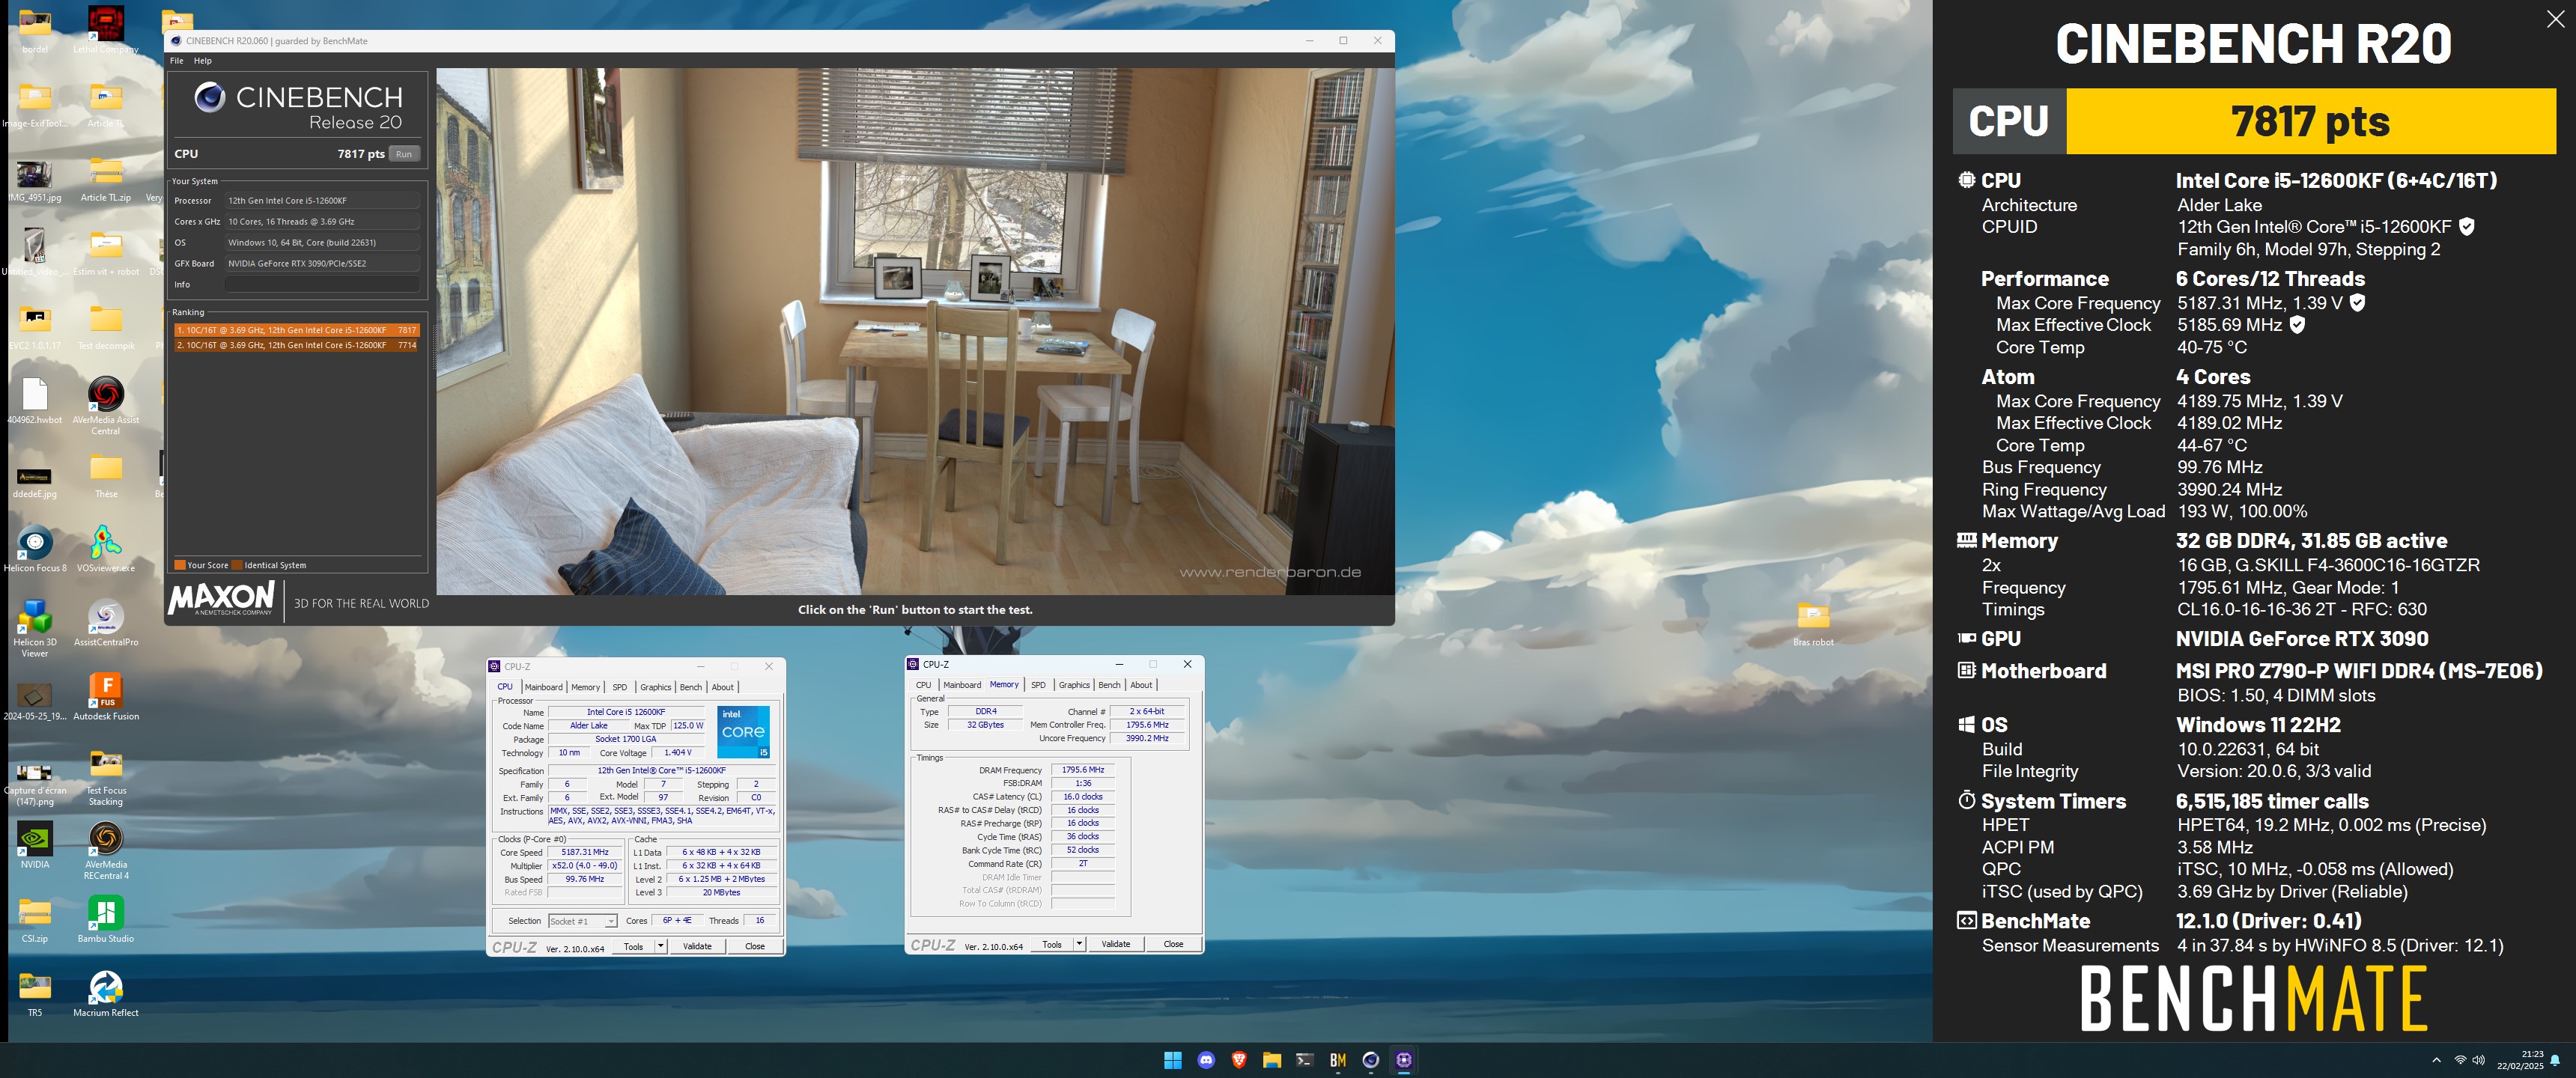The height and width of the screenshot is (1078, 2576).
Task: Open volume control in system tray
Action: tap(2479, 1060)
